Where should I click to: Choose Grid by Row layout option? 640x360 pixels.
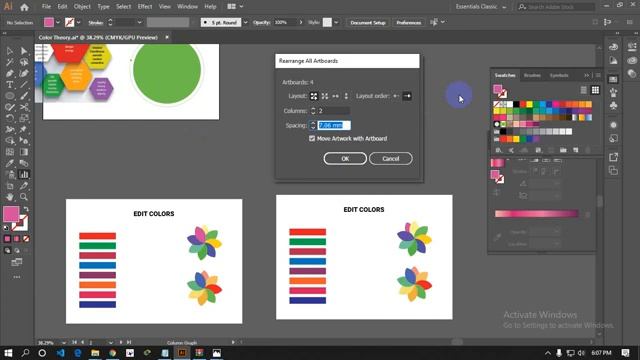(313, 96)
